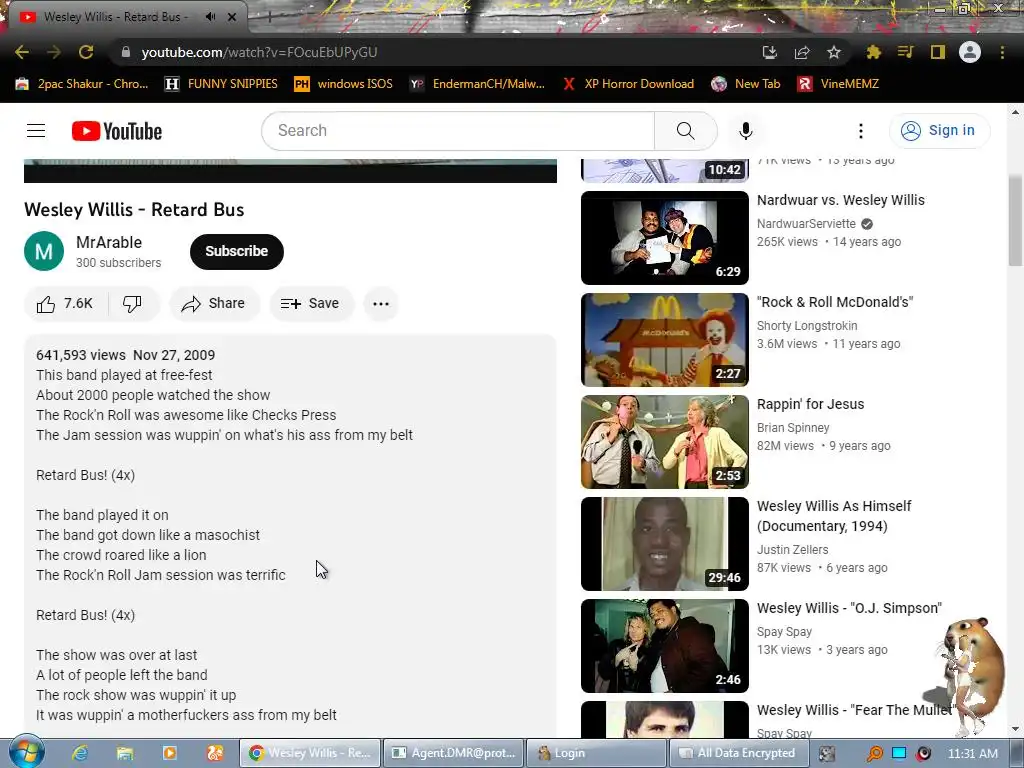The height and width of the screenshot is (768, 1024).
Task: Open the Chrome three-dot menu
Action: 1002,52
